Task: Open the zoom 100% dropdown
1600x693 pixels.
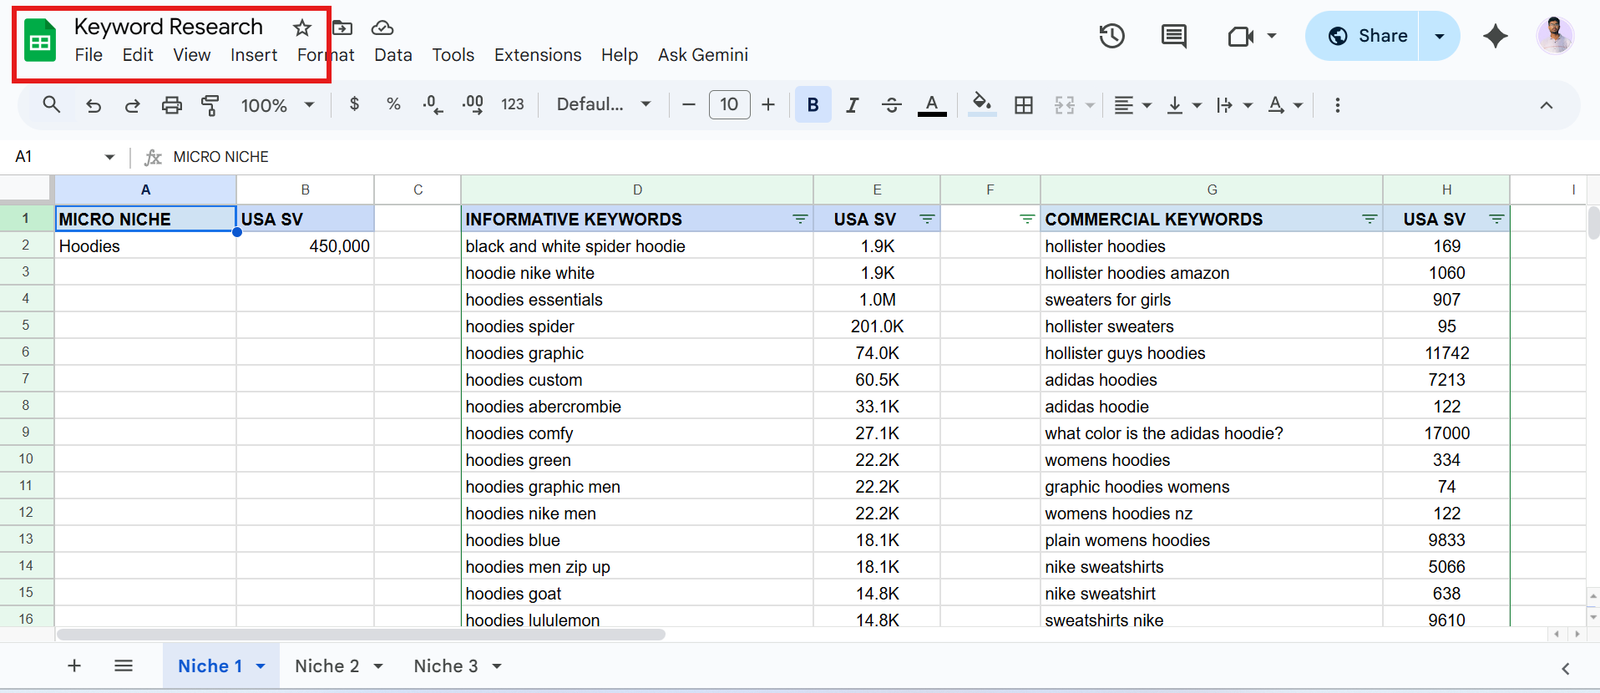Action: click(277, 105)
